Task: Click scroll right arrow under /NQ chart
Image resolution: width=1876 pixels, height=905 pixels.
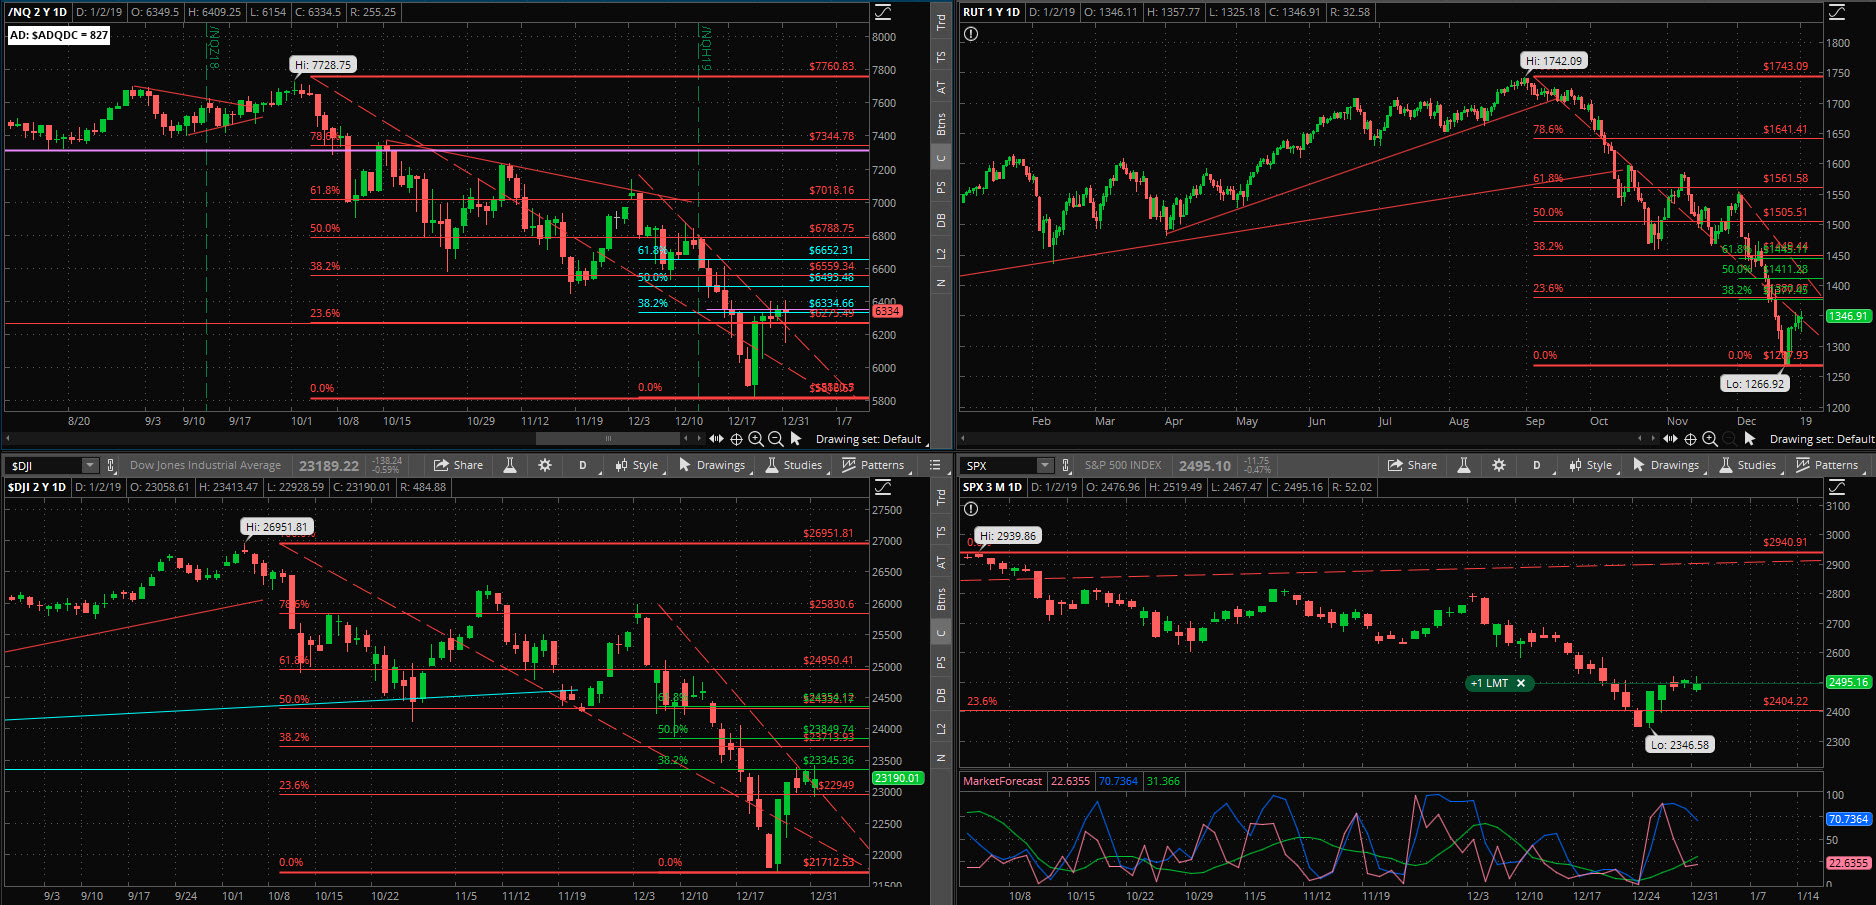Action: [x=699, y=439]
